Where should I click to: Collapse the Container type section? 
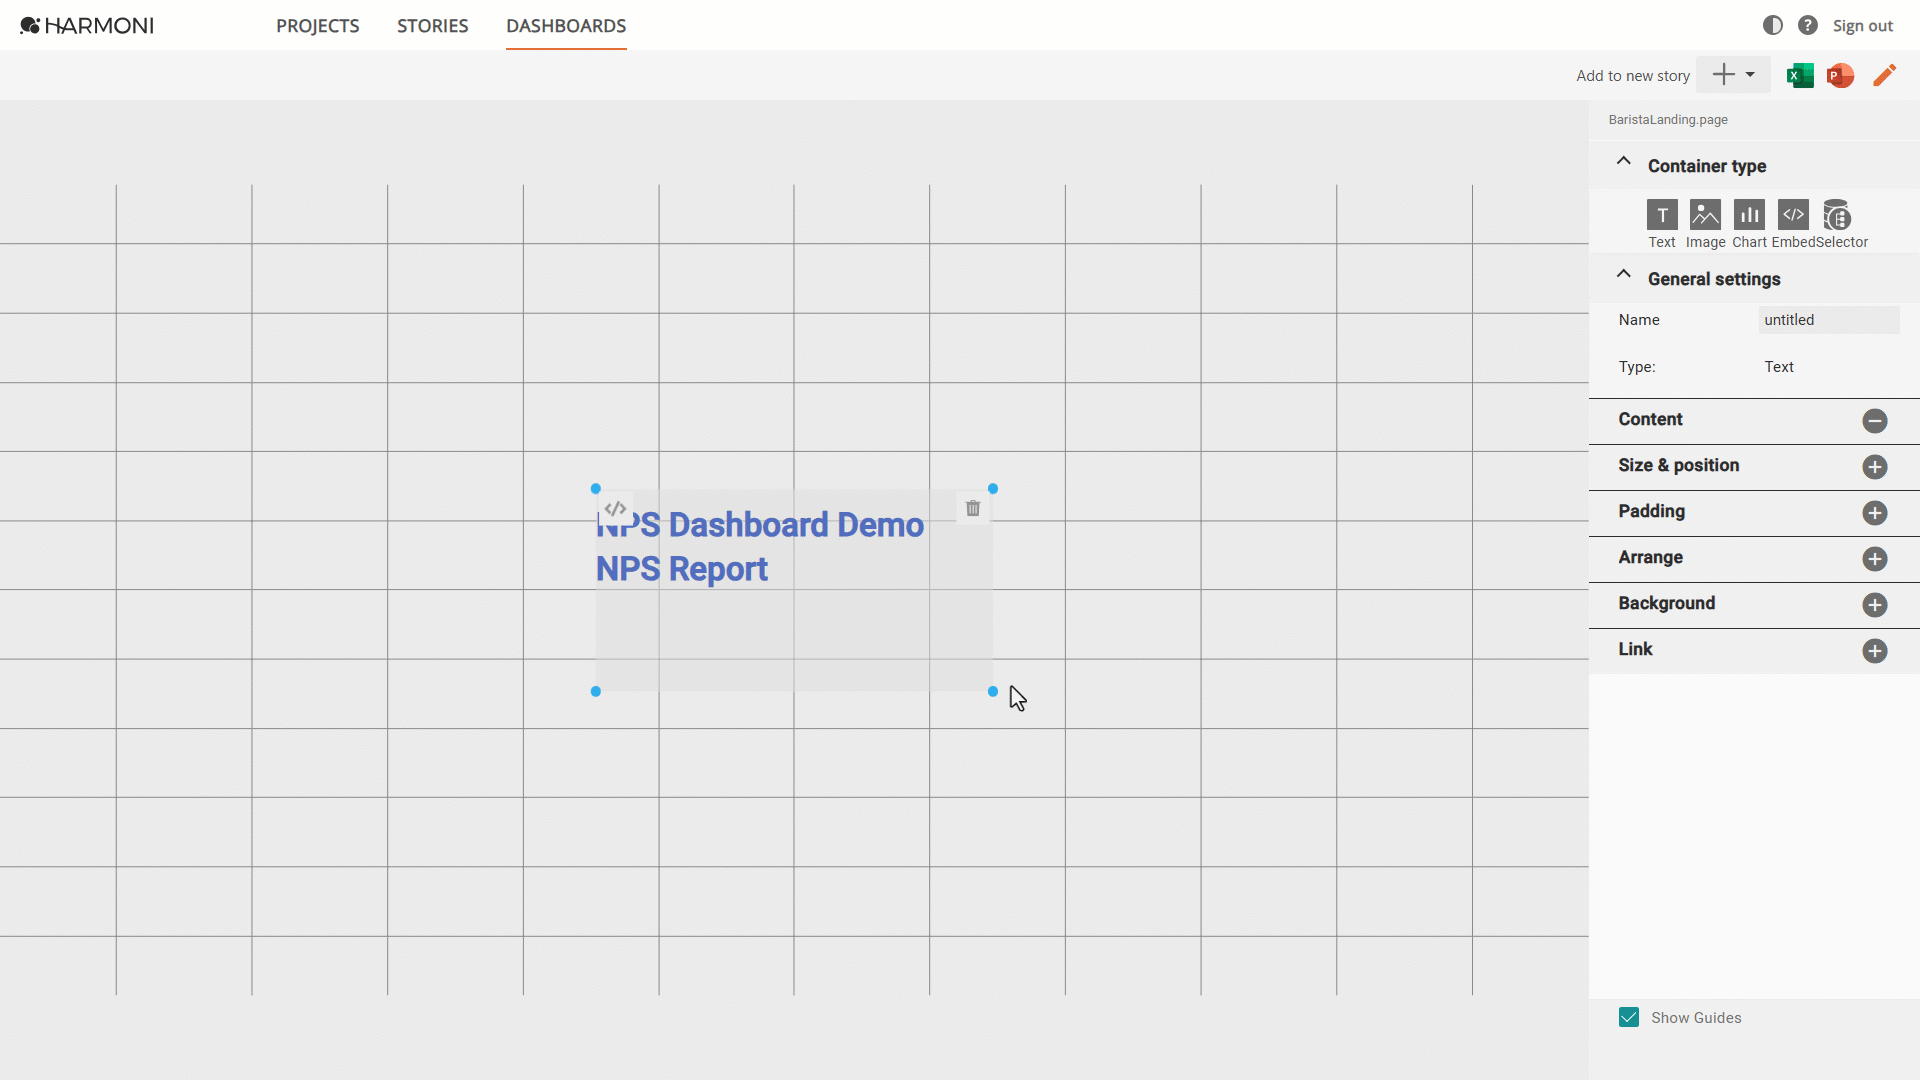click(1623, 162)
